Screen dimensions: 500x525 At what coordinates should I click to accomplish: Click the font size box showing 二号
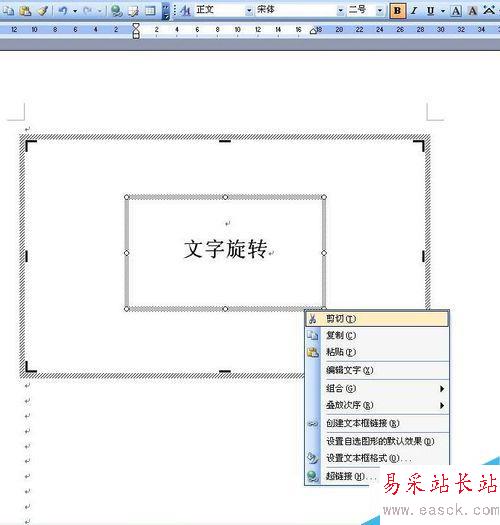click(362, 10)
